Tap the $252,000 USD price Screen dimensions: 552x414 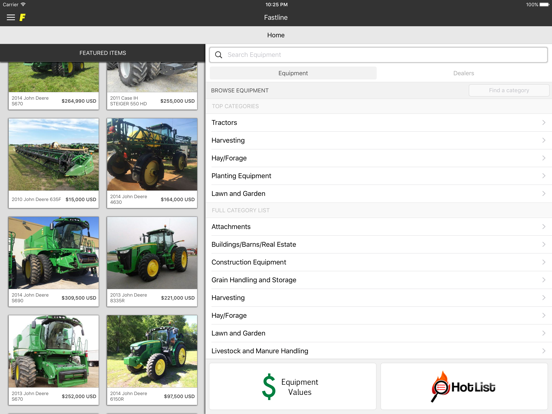(79, 396)
